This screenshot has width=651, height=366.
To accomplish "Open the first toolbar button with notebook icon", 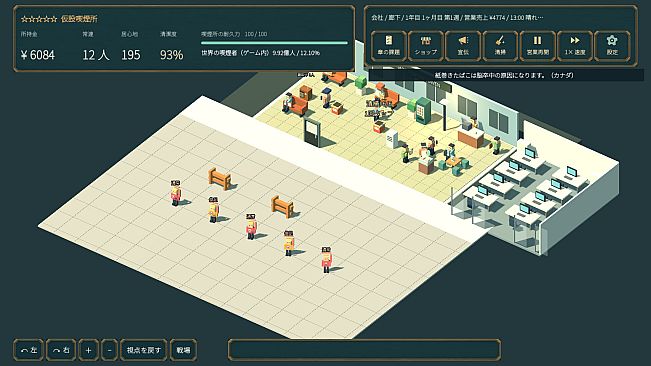I will click(389, 45).
